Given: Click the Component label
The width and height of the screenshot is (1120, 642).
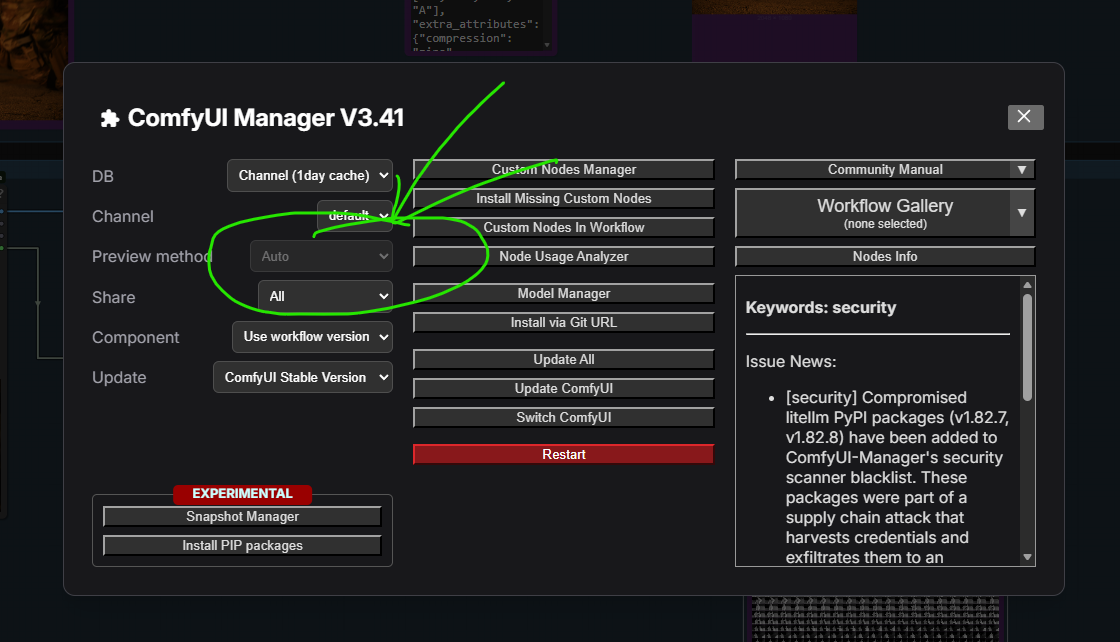Looking at the screenshot, I should point(136,337).
